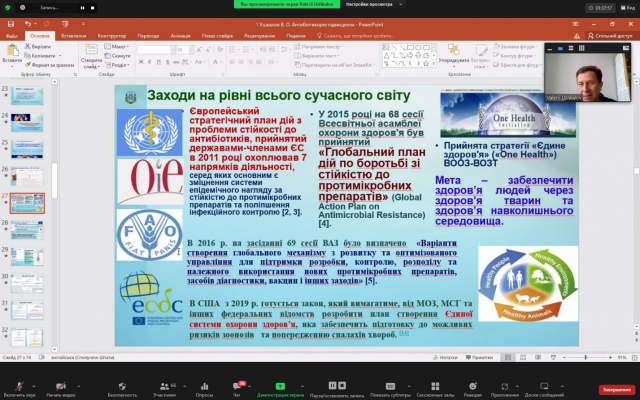Open Shape Outline (Контур фігури) dropdown
Screen dimensions: 640x400
coord(514,56)
